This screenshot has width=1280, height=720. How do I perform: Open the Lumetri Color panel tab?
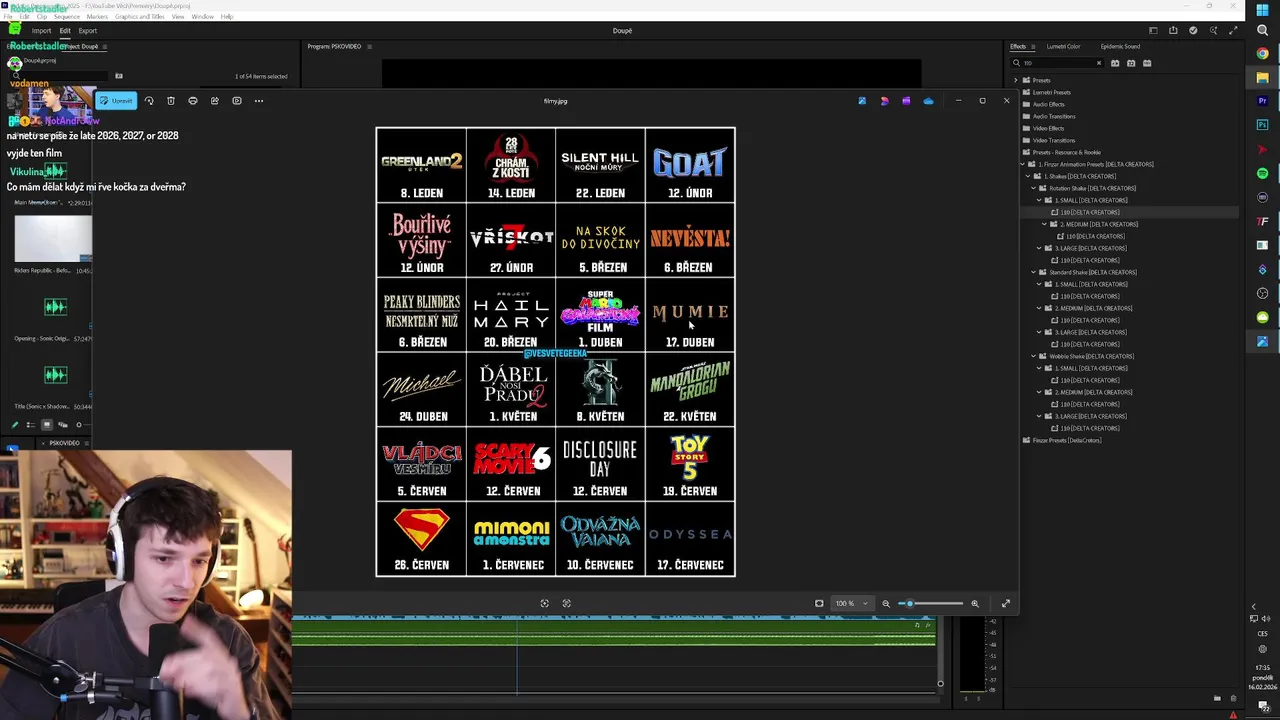pos(1063,46)
